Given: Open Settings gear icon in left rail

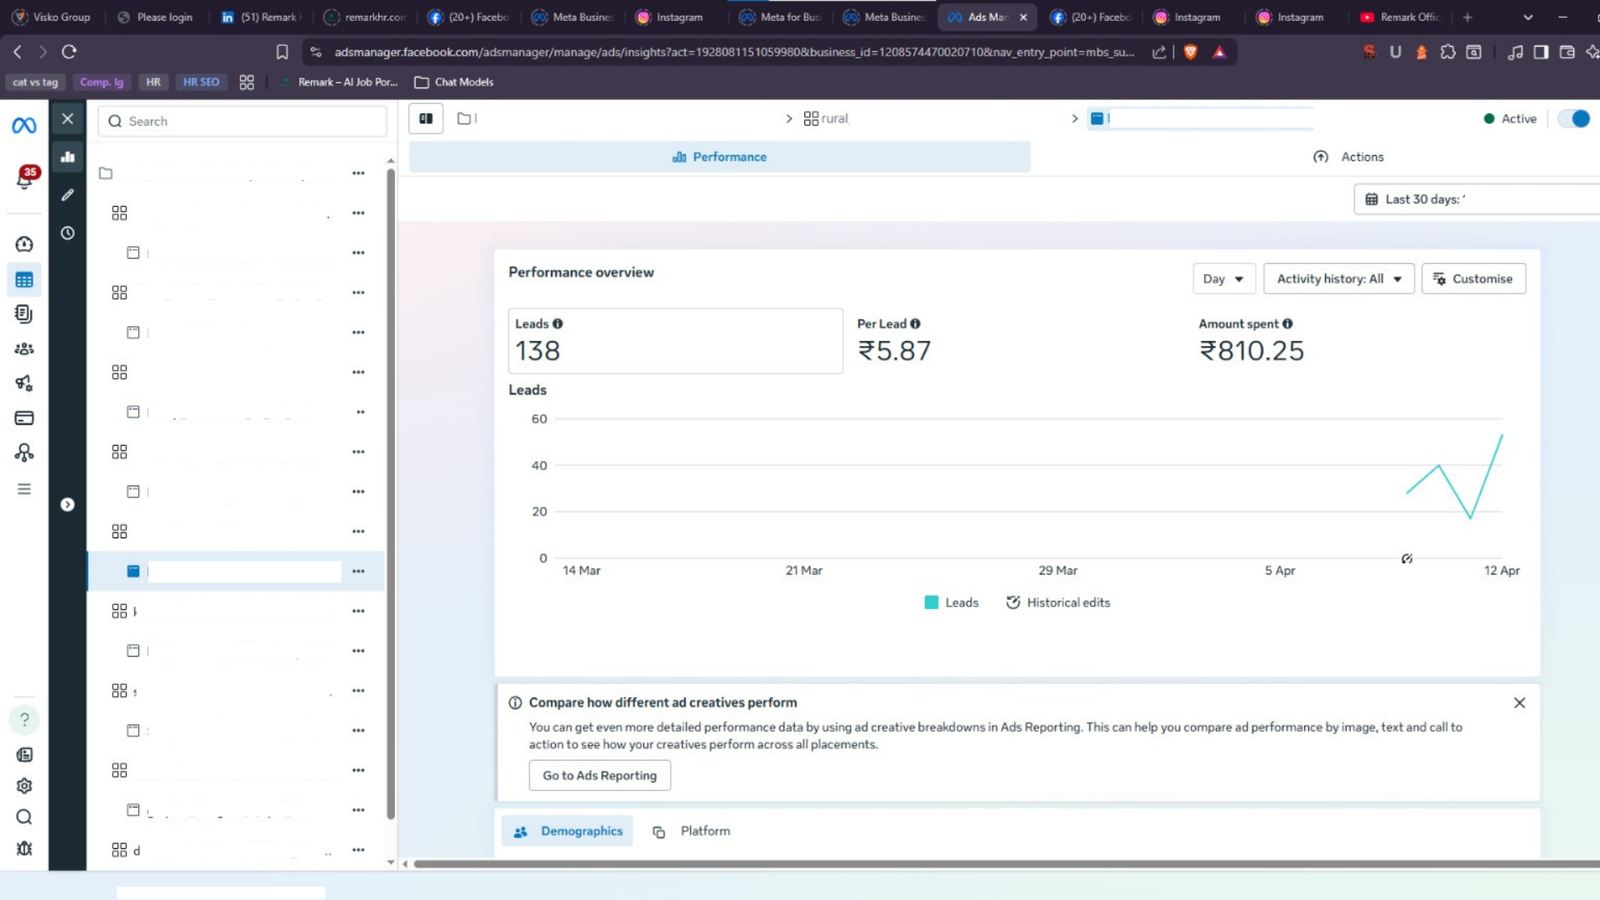Looking at the screenshot, I should (x=24, y=786).
